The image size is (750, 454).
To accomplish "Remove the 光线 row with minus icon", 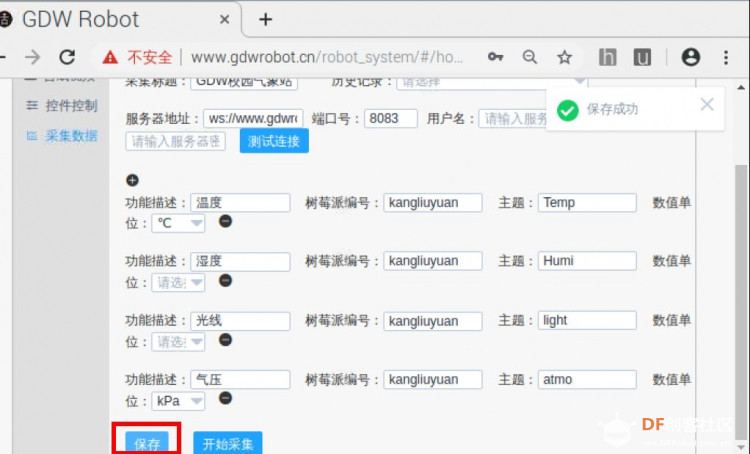I will pyautogui.click(x=225, y=340).
